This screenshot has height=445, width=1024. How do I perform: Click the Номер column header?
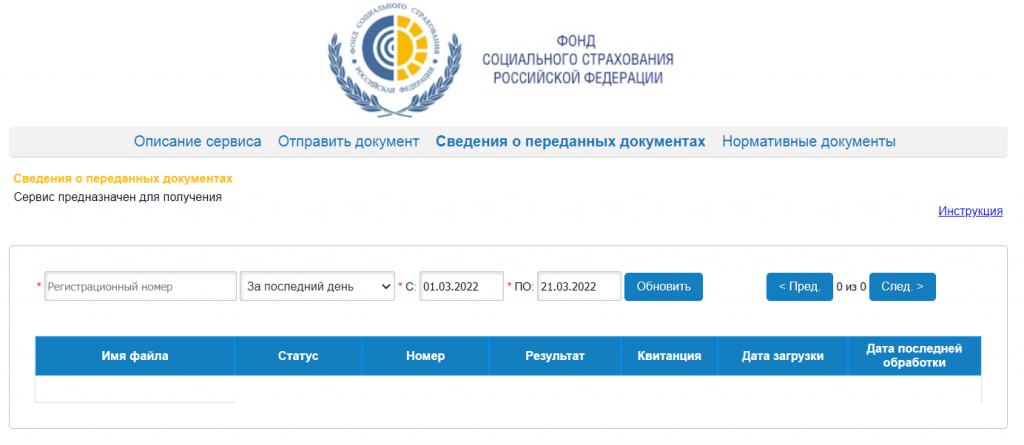pos(425,356)
